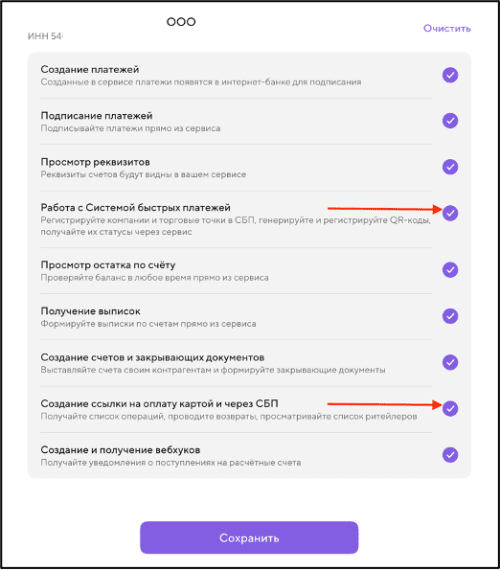Select the Просмотр реквизитов row title
Image resolution: width=500 pixels, height=570 pixels.
(95, 162)
